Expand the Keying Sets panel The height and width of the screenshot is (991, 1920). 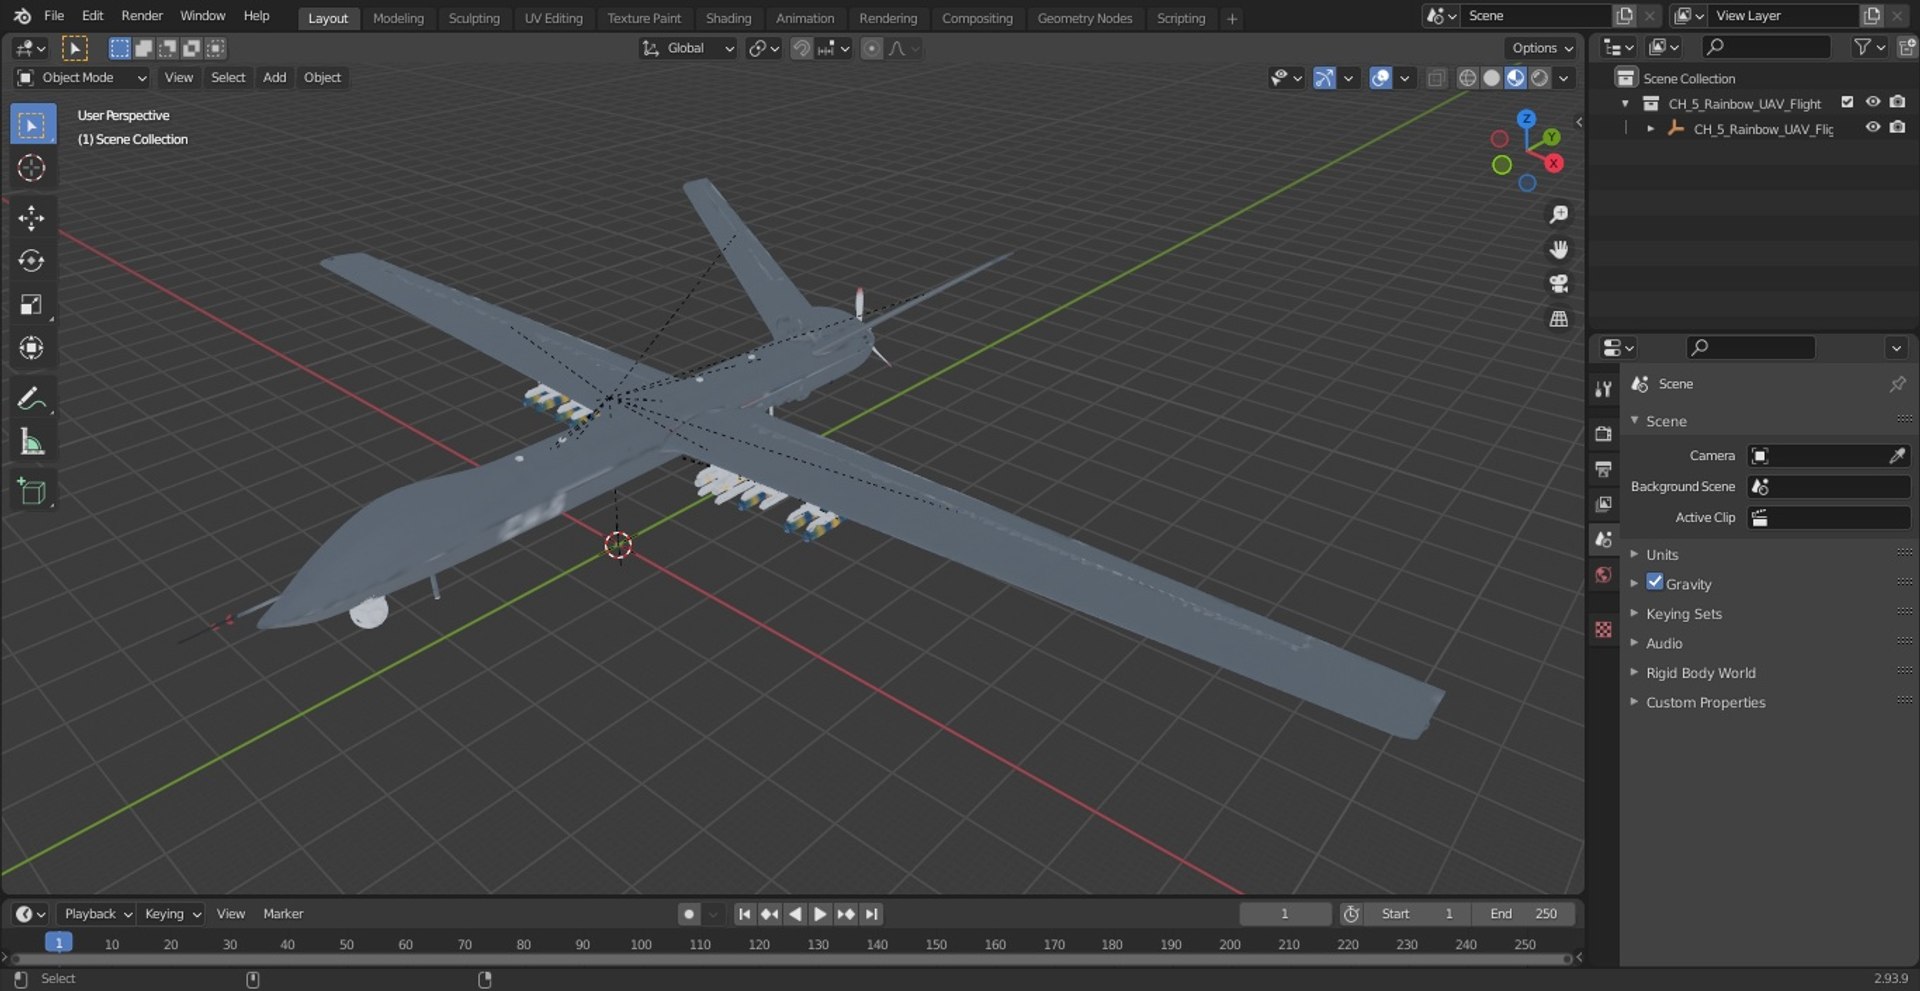pos(1684,613)
